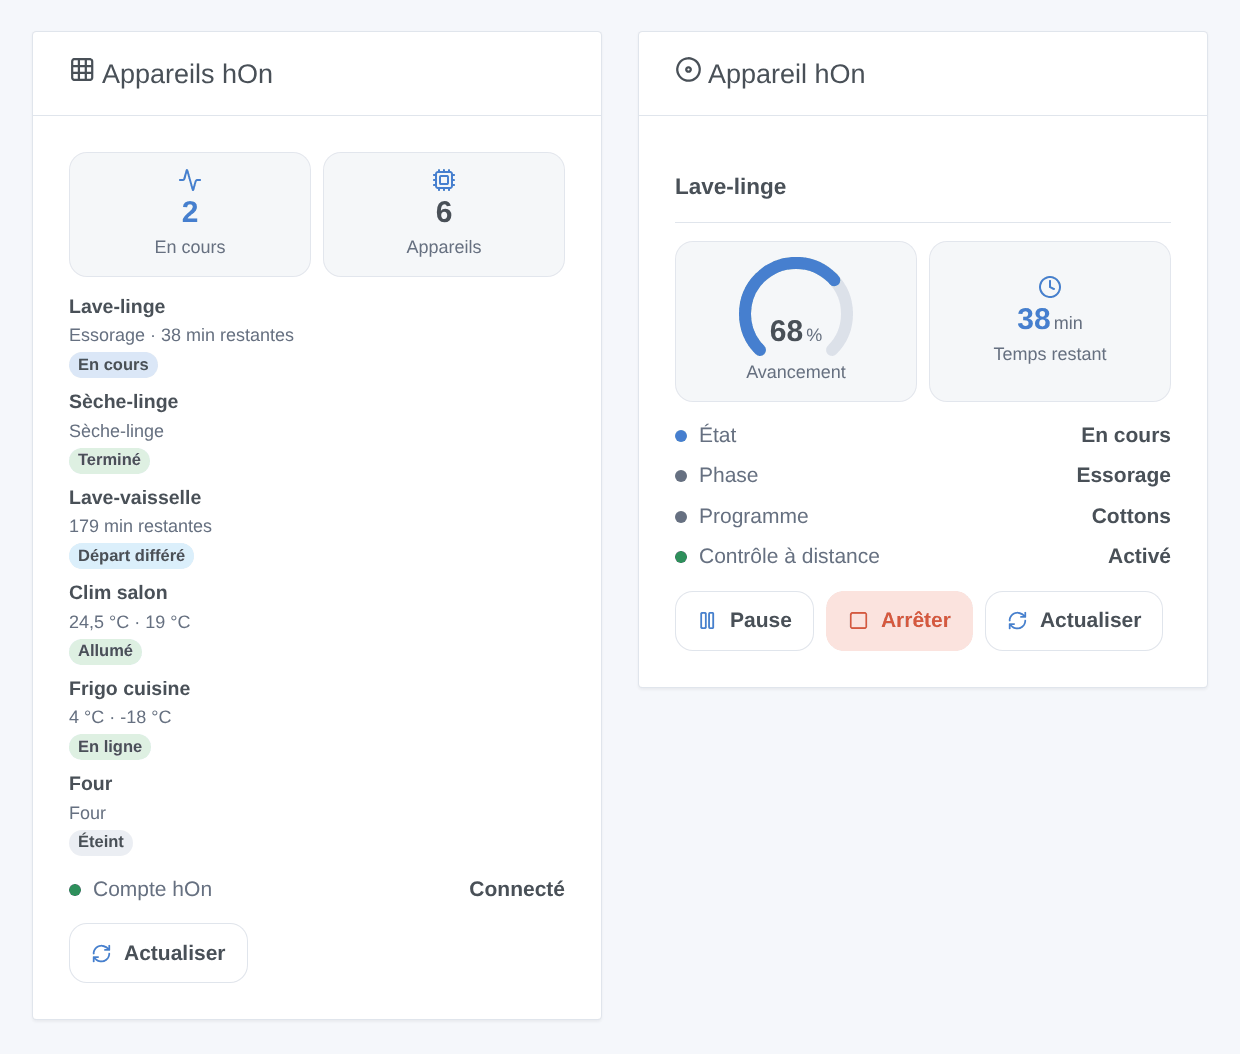The width and height of the screenshot is (1240, 1054).
Task: Click the grid icon beside Appareils hOn title
Action: [x=82, y=70]
